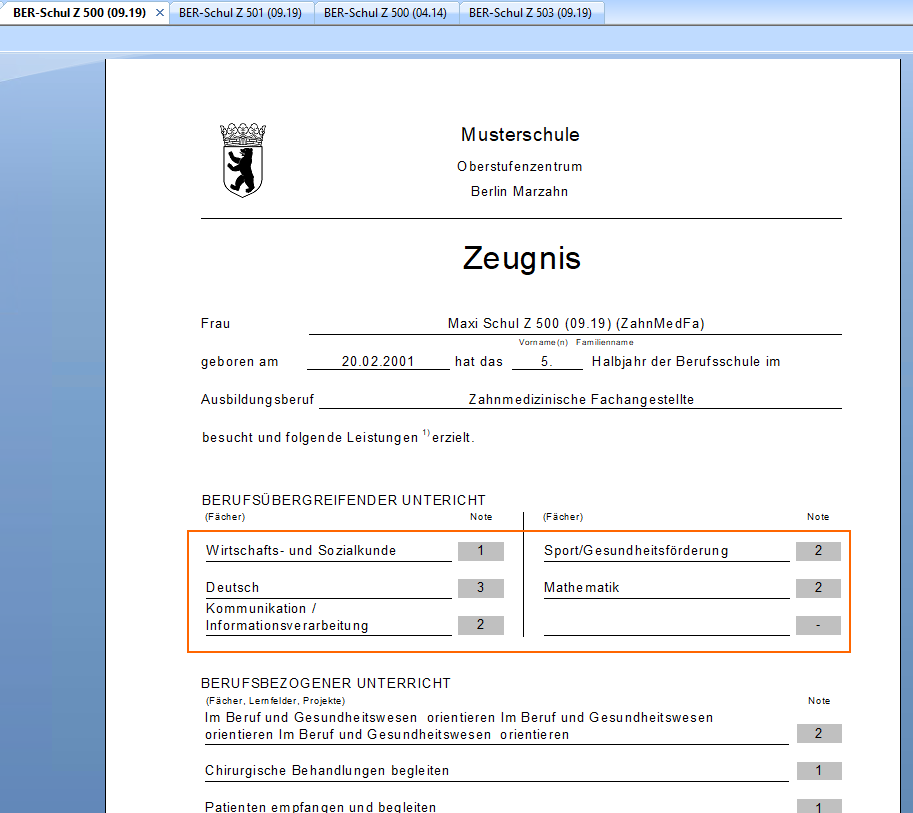This screenshot has width=913, height=813.
Task: Click the BERUFSBEZOGENER UNTERRICHT heading
Action: [x=325, y=683]
